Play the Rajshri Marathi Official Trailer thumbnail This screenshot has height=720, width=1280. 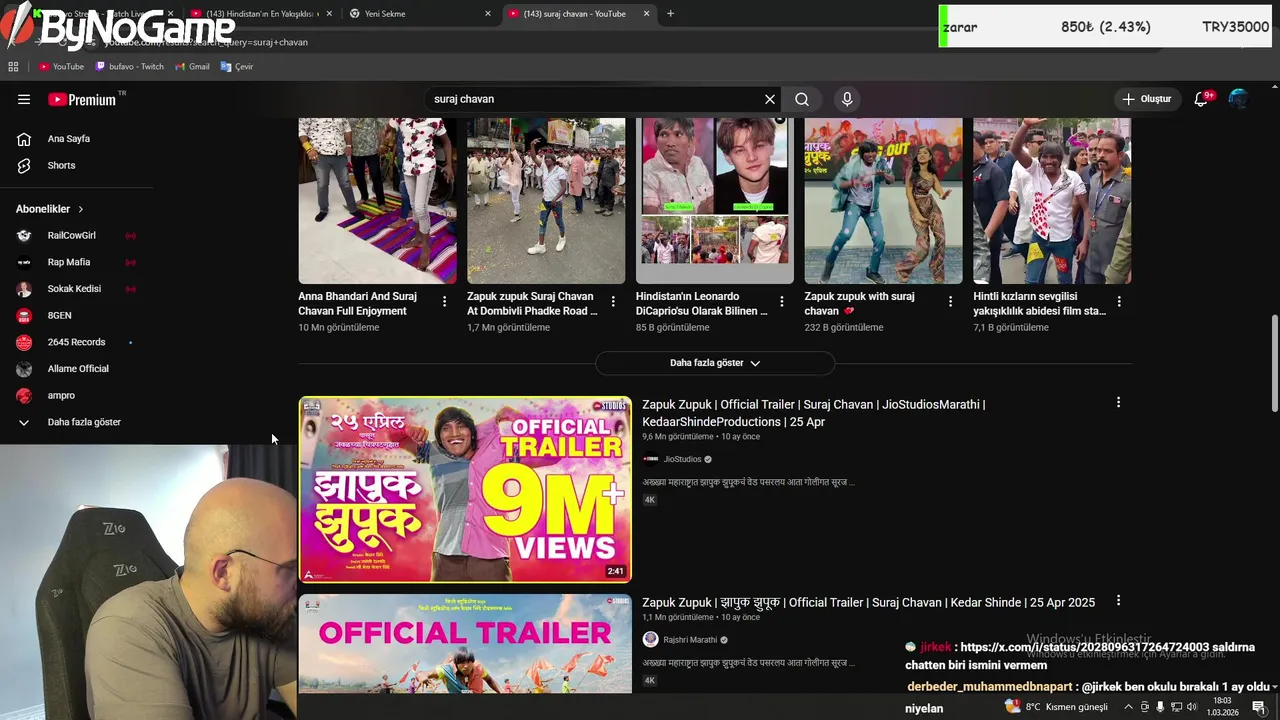coord(465,644)
